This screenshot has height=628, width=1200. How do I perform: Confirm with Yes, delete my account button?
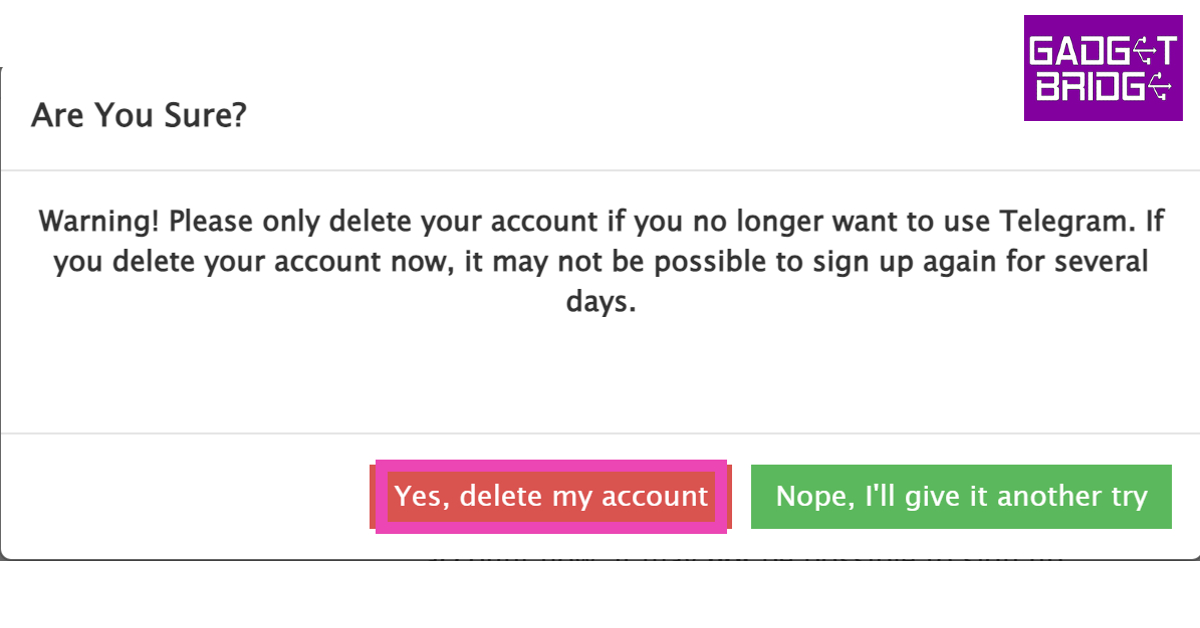[x=551, y=496]
